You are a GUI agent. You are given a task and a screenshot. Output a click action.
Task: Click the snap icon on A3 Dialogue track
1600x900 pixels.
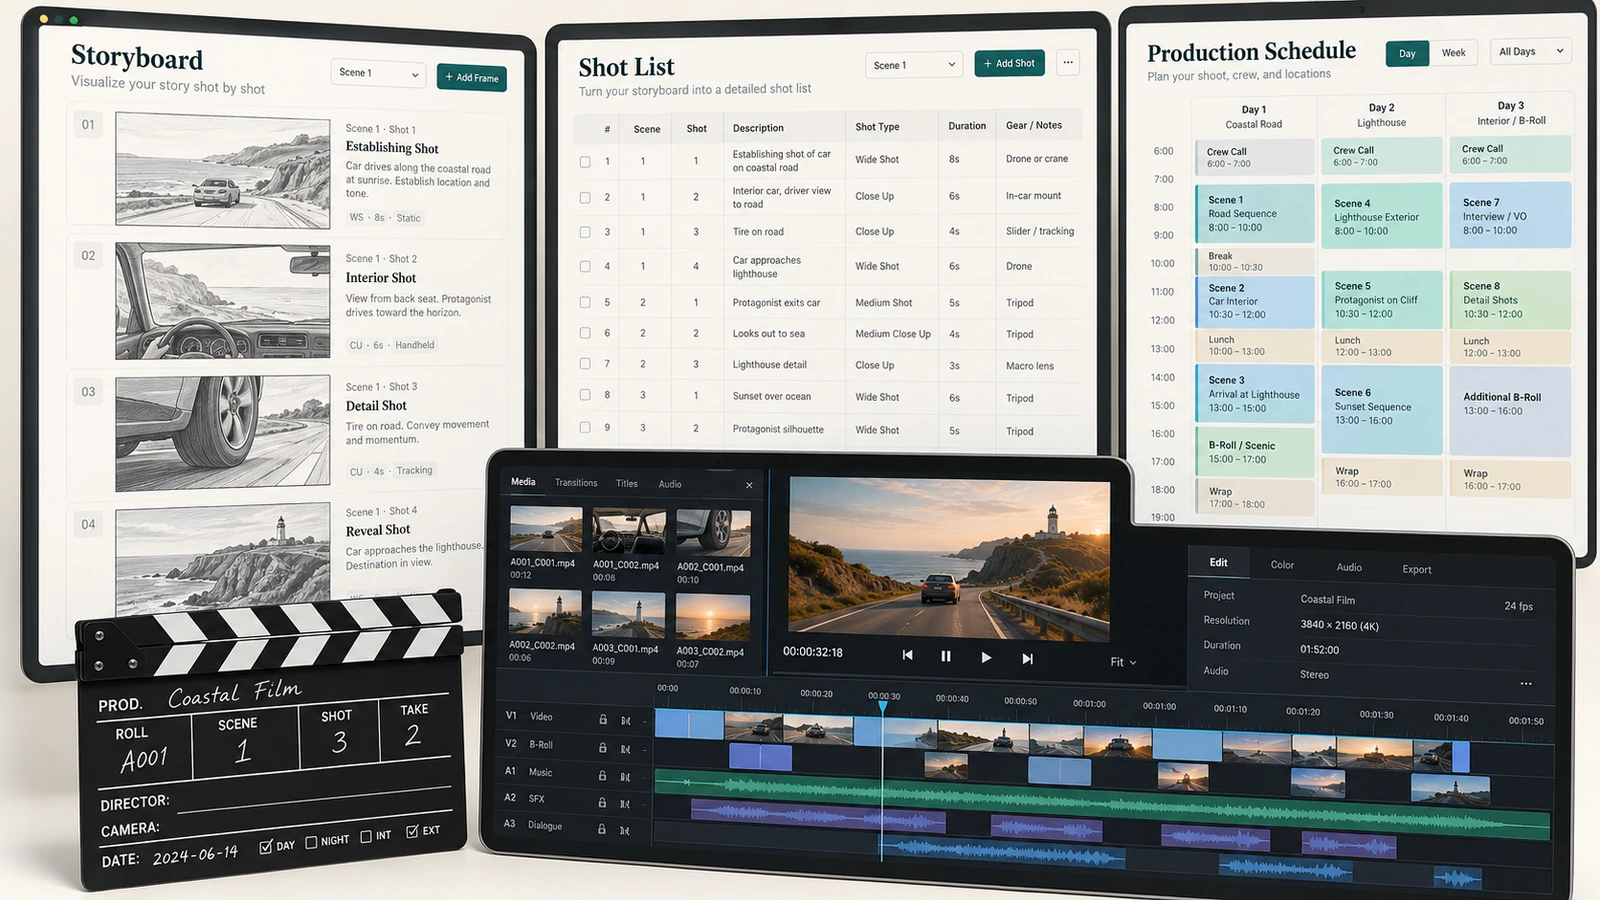626,830
